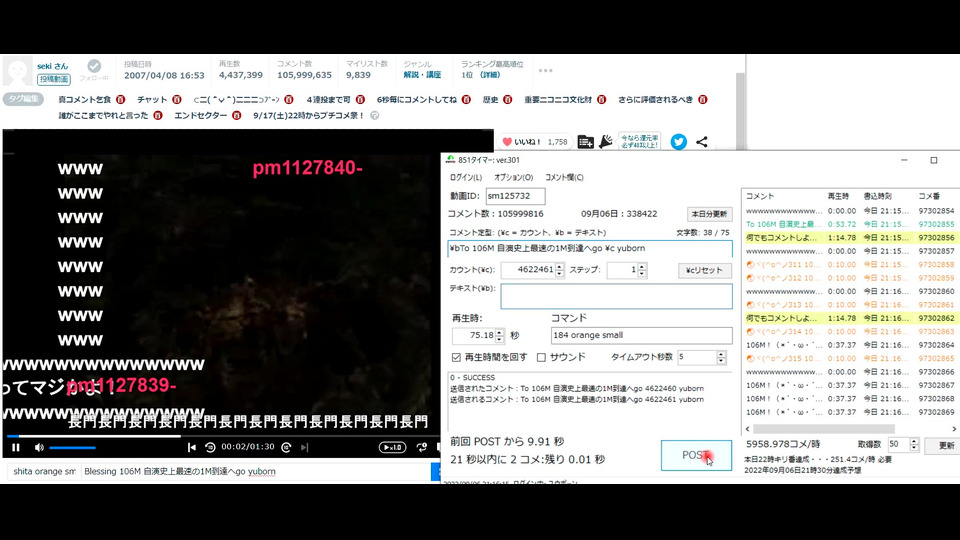Open the ログイン(L) menu
This screenshot has width=960, height=540.
pyautogui.click(x=466, y=178)
